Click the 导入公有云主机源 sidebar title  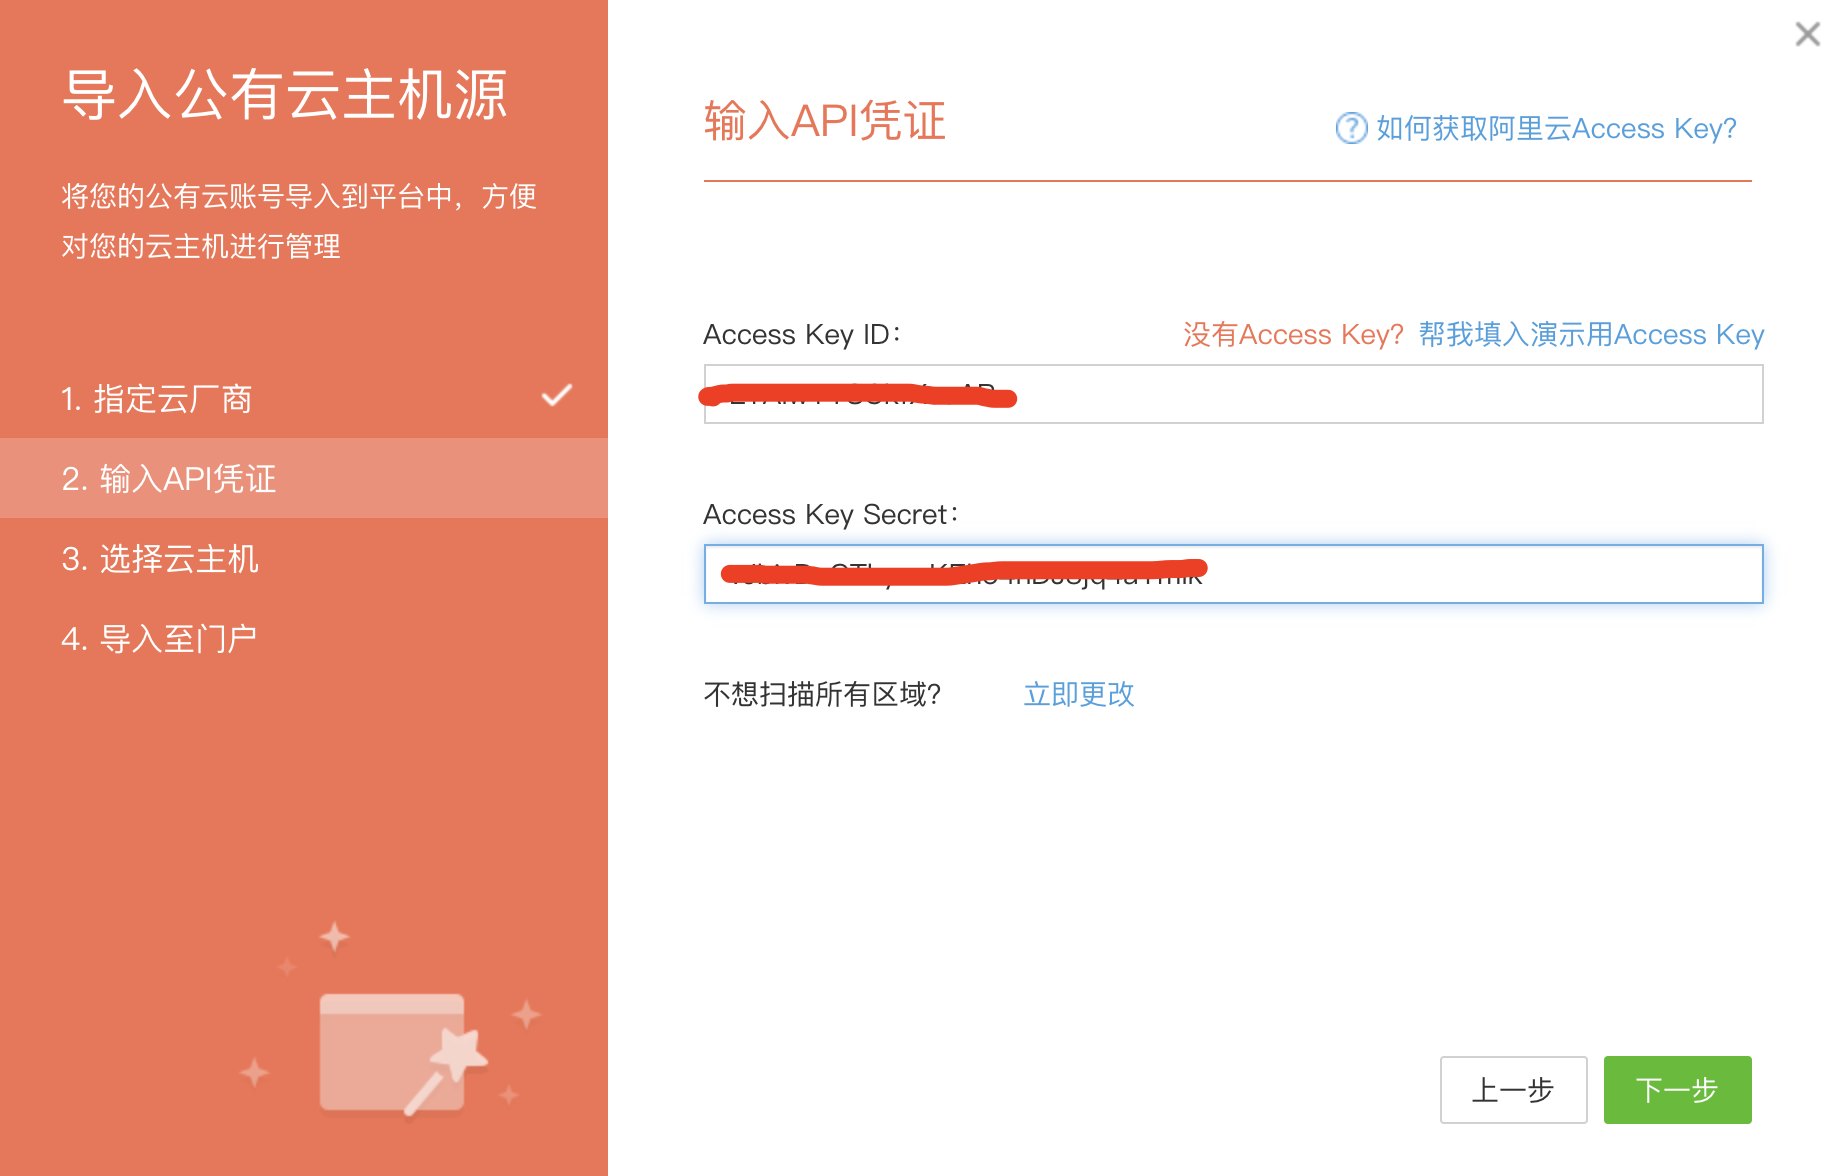point(285,96)
